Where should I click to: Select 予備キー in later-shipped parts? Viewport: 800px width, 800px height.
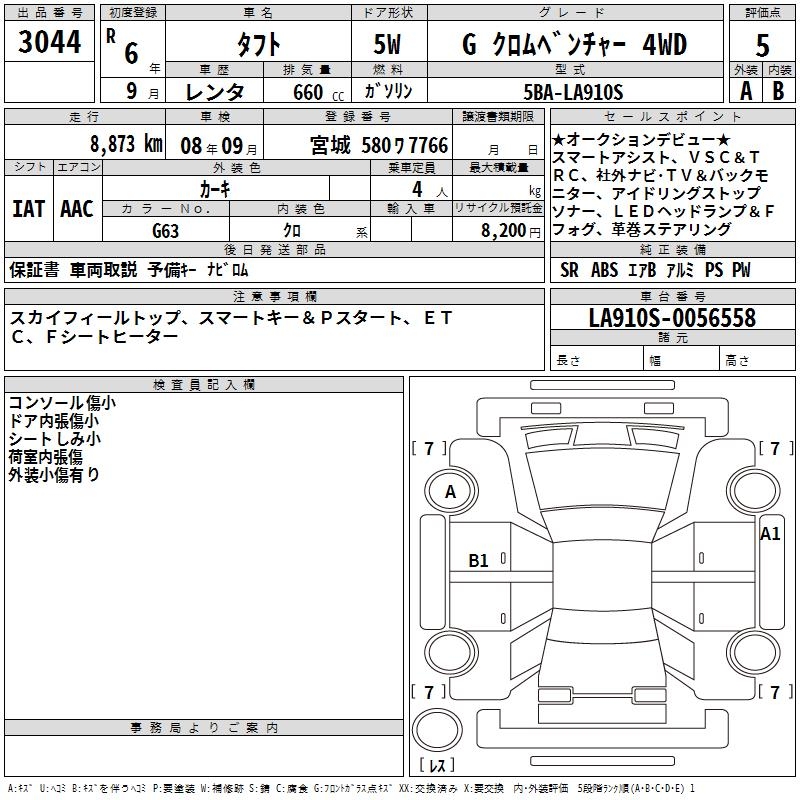[172, 269]
